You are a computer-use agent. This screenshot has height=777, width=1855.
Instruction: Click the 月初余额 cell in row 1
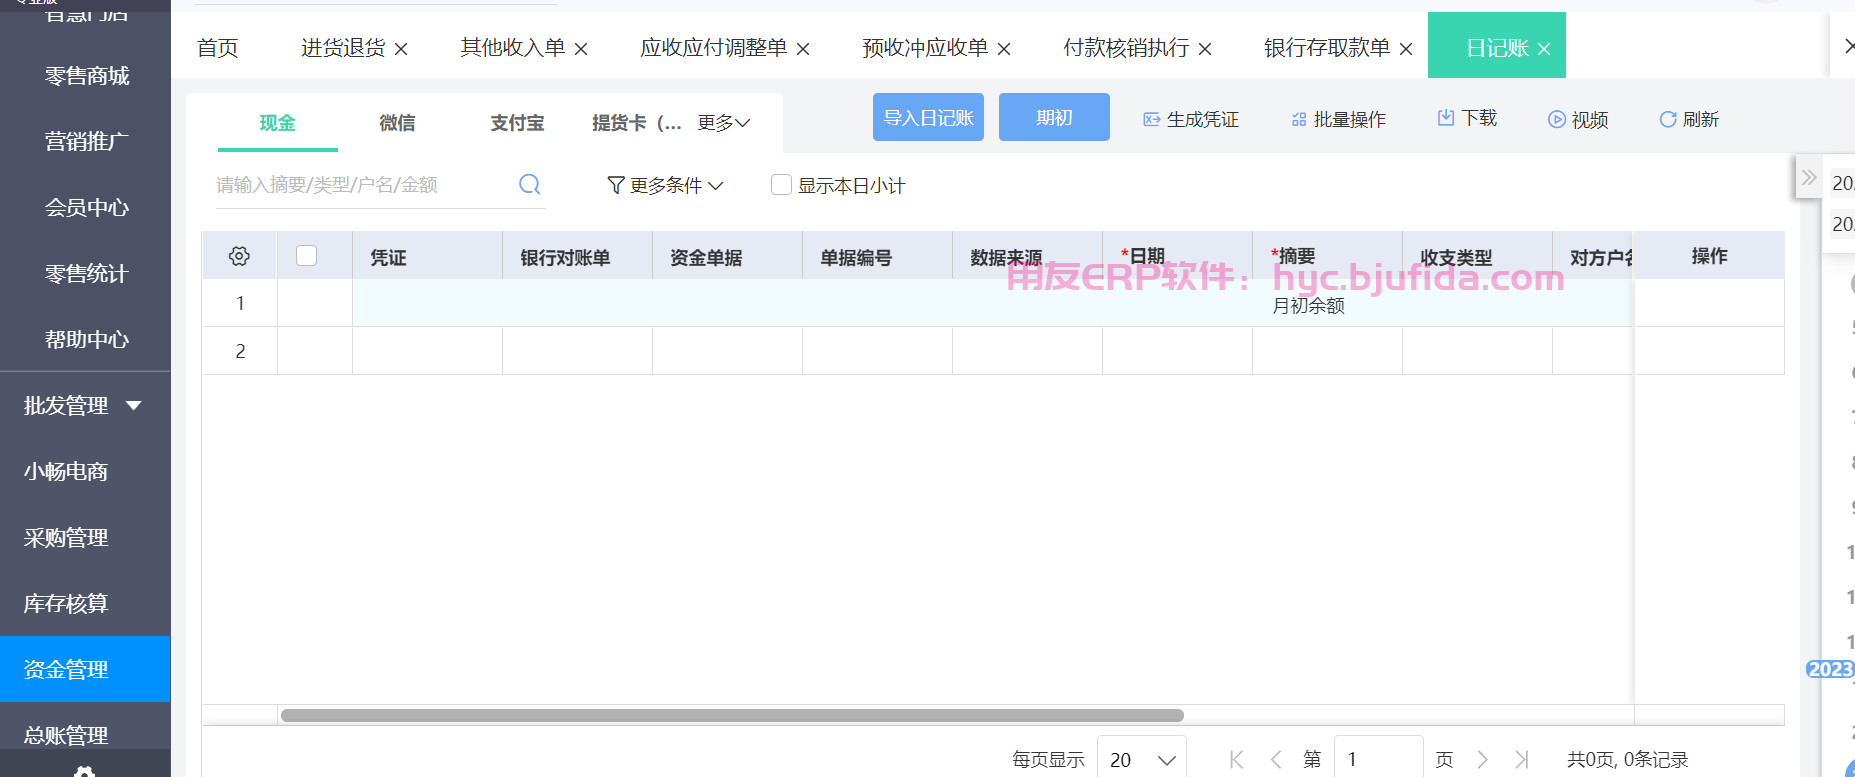[x=1308, y=306]
